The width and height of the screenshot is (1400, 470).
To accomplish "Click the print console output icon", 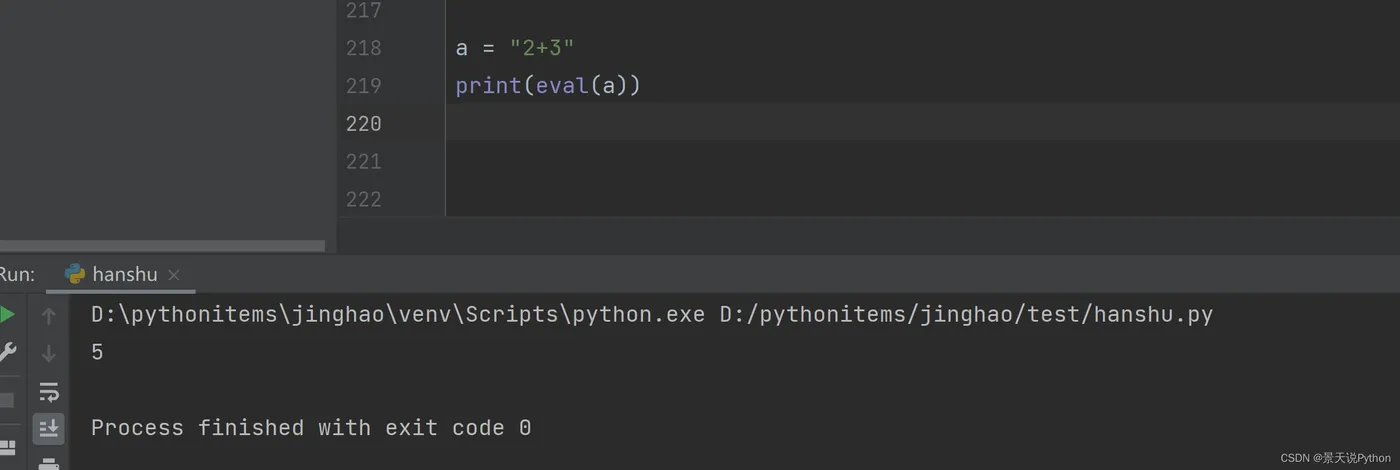I will [48, 462].
